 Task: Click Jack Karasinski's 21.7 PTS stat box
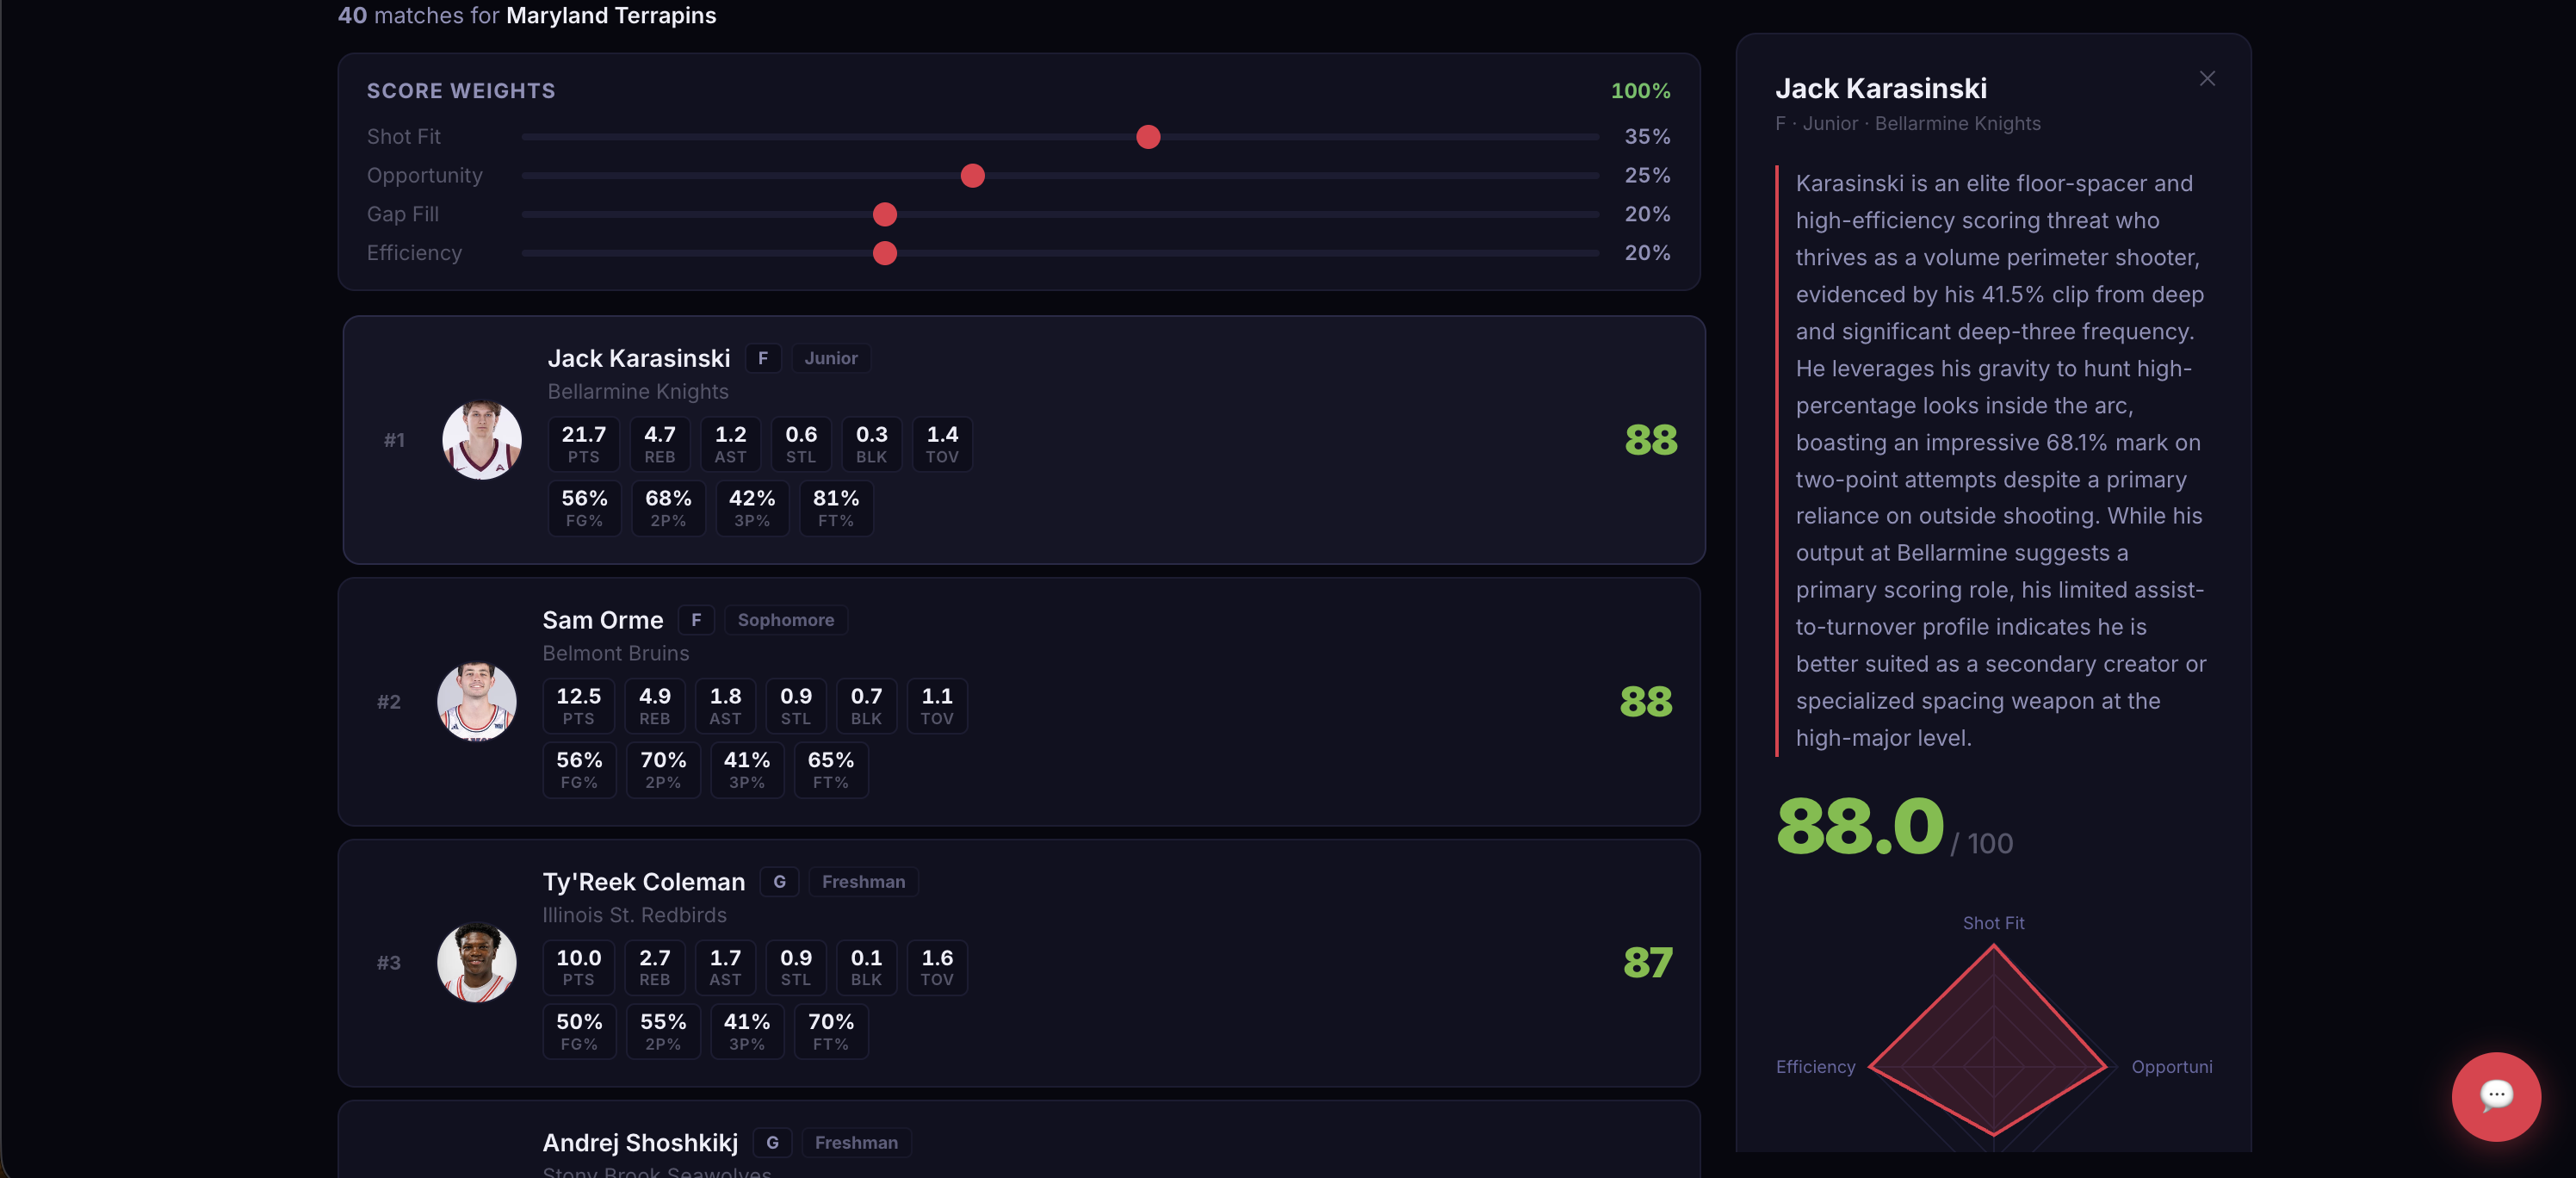[x=583, y=444]
